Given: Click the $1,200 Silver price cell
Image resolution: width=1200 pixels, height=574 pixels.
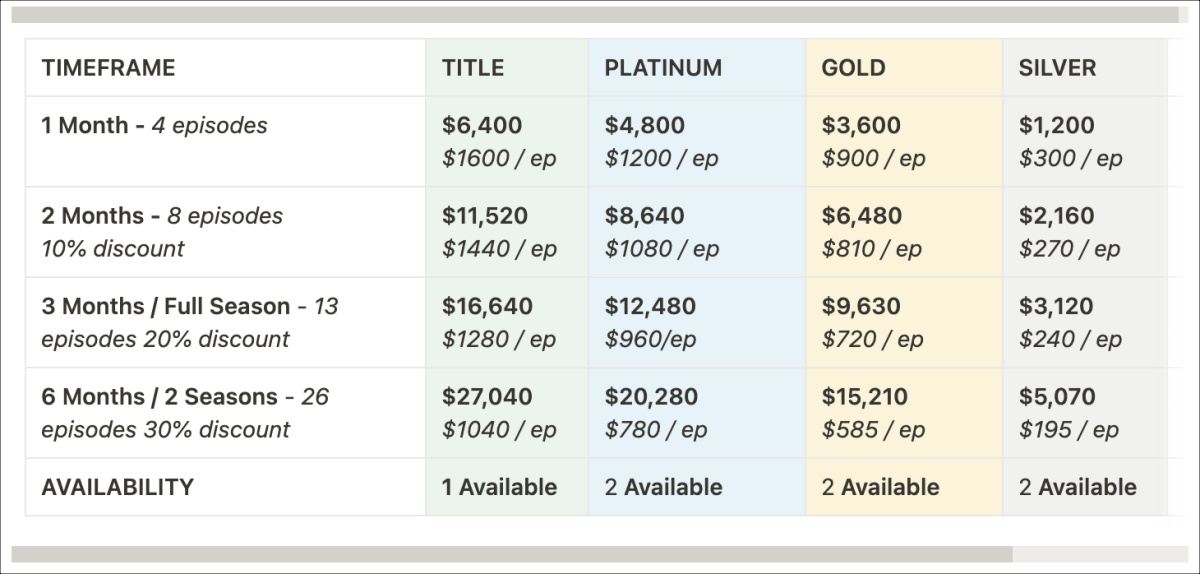Looking at the screenshot, I should point(1058,126).
